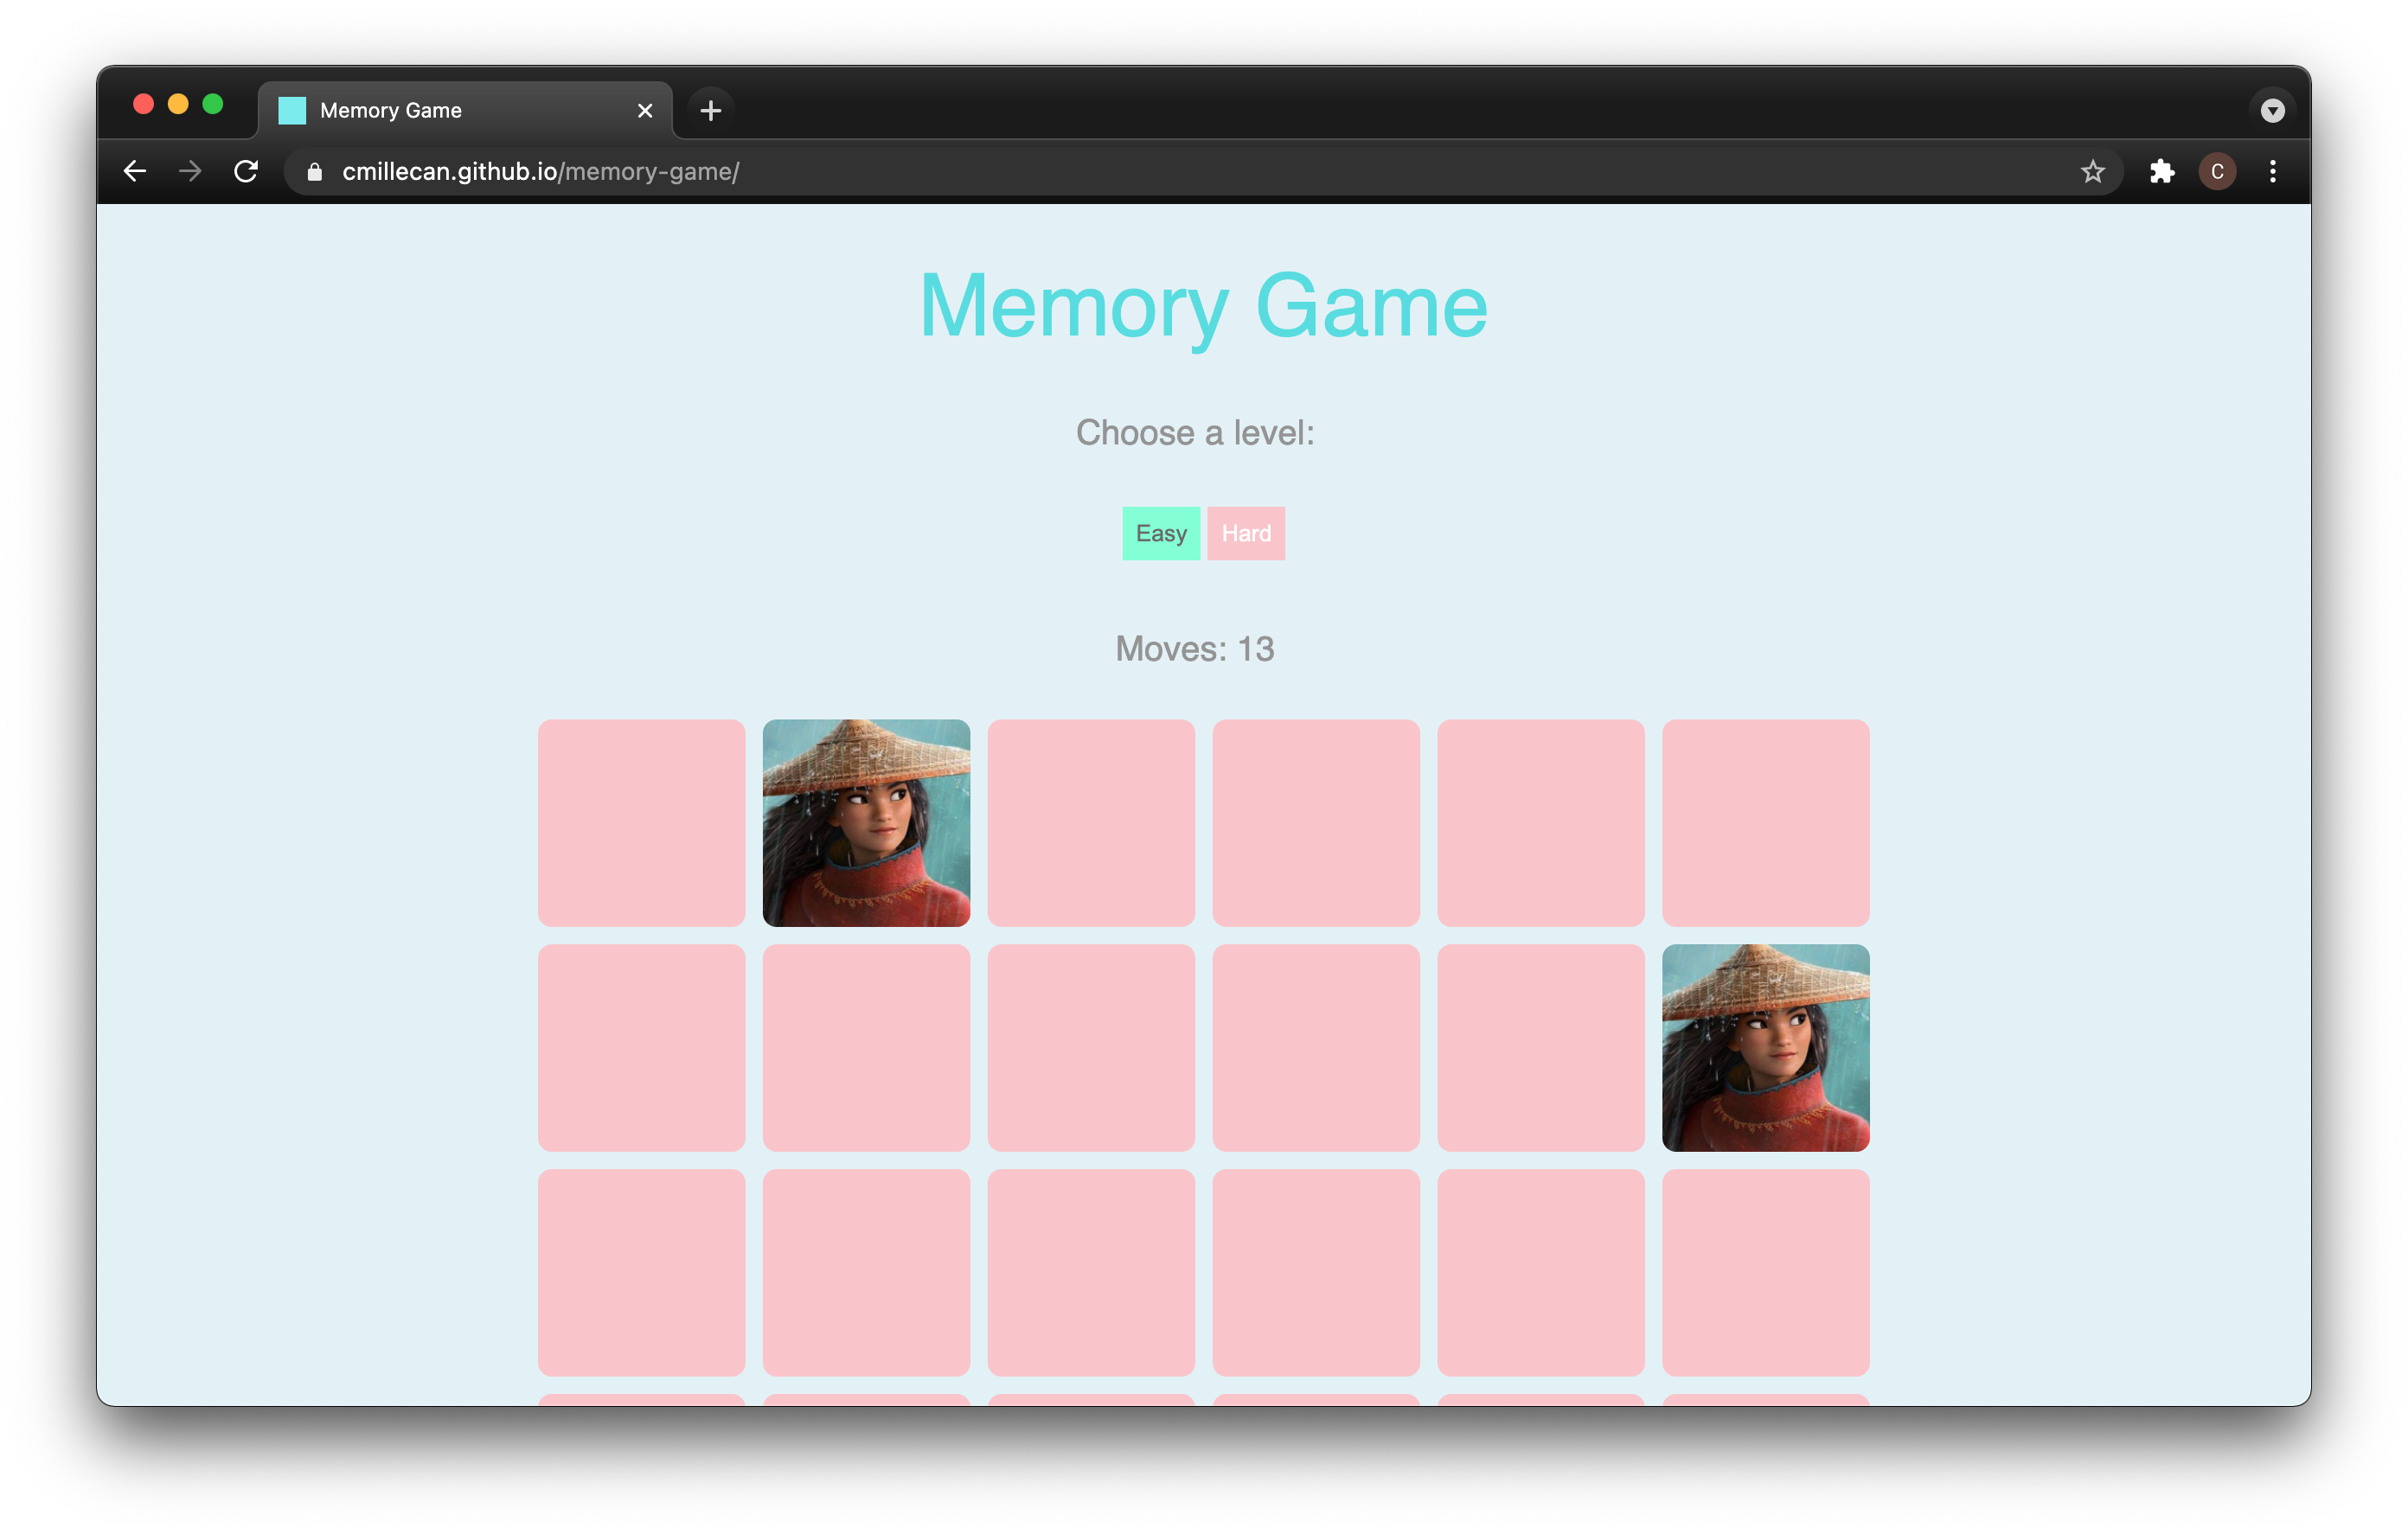Close the Memory Game tab
The width and height of the screenshot is (2408, 1534).
tap(645, 111)
